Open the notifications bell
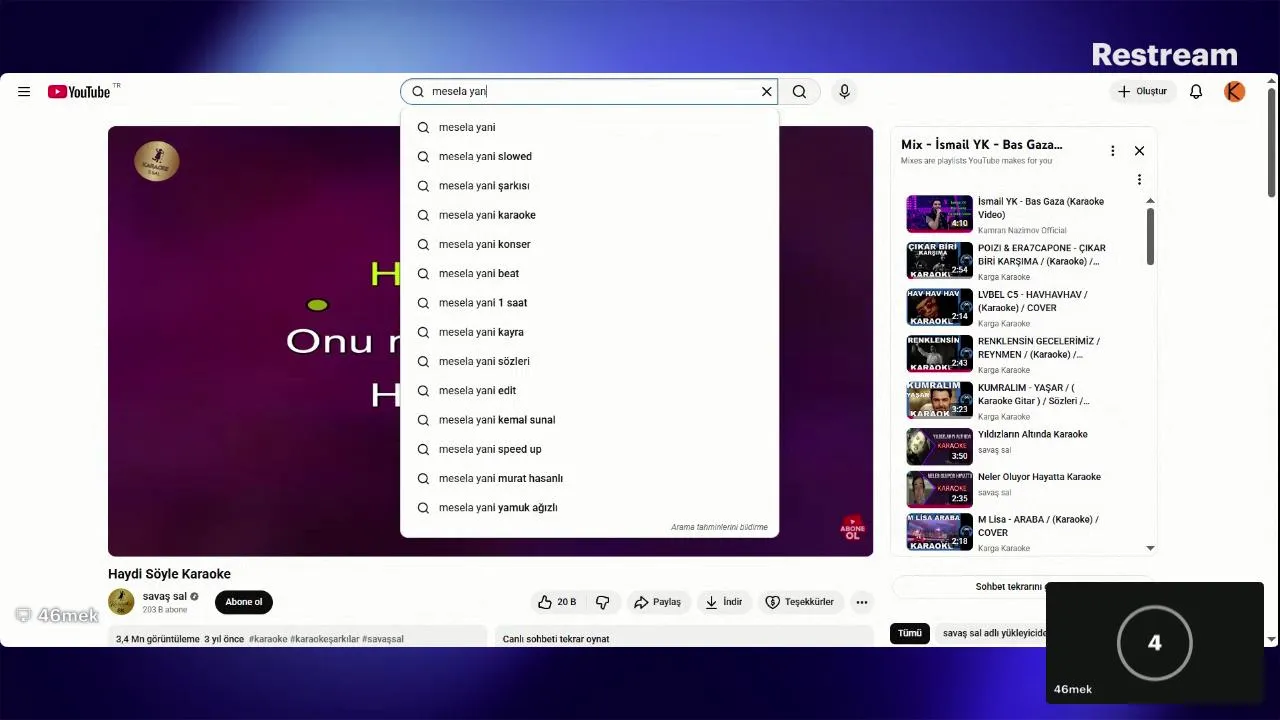 pyautogui.click(x=1196, y=91)
